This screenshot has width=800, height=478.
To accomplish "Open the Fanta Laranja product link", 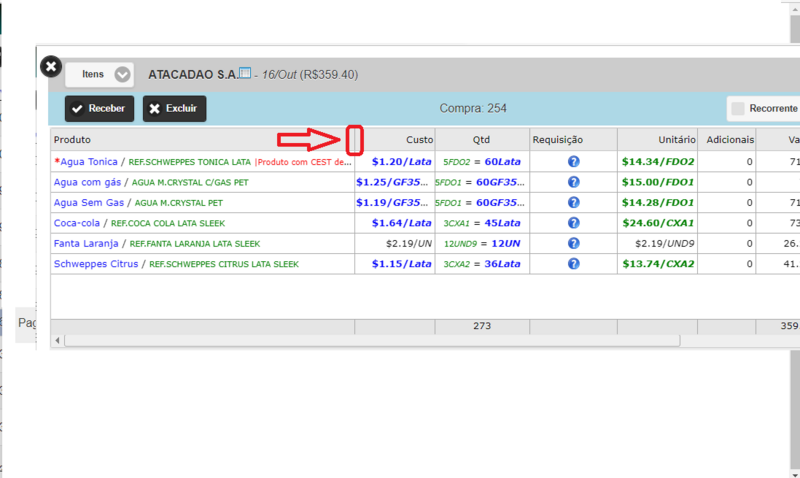I will pos(86,243).
